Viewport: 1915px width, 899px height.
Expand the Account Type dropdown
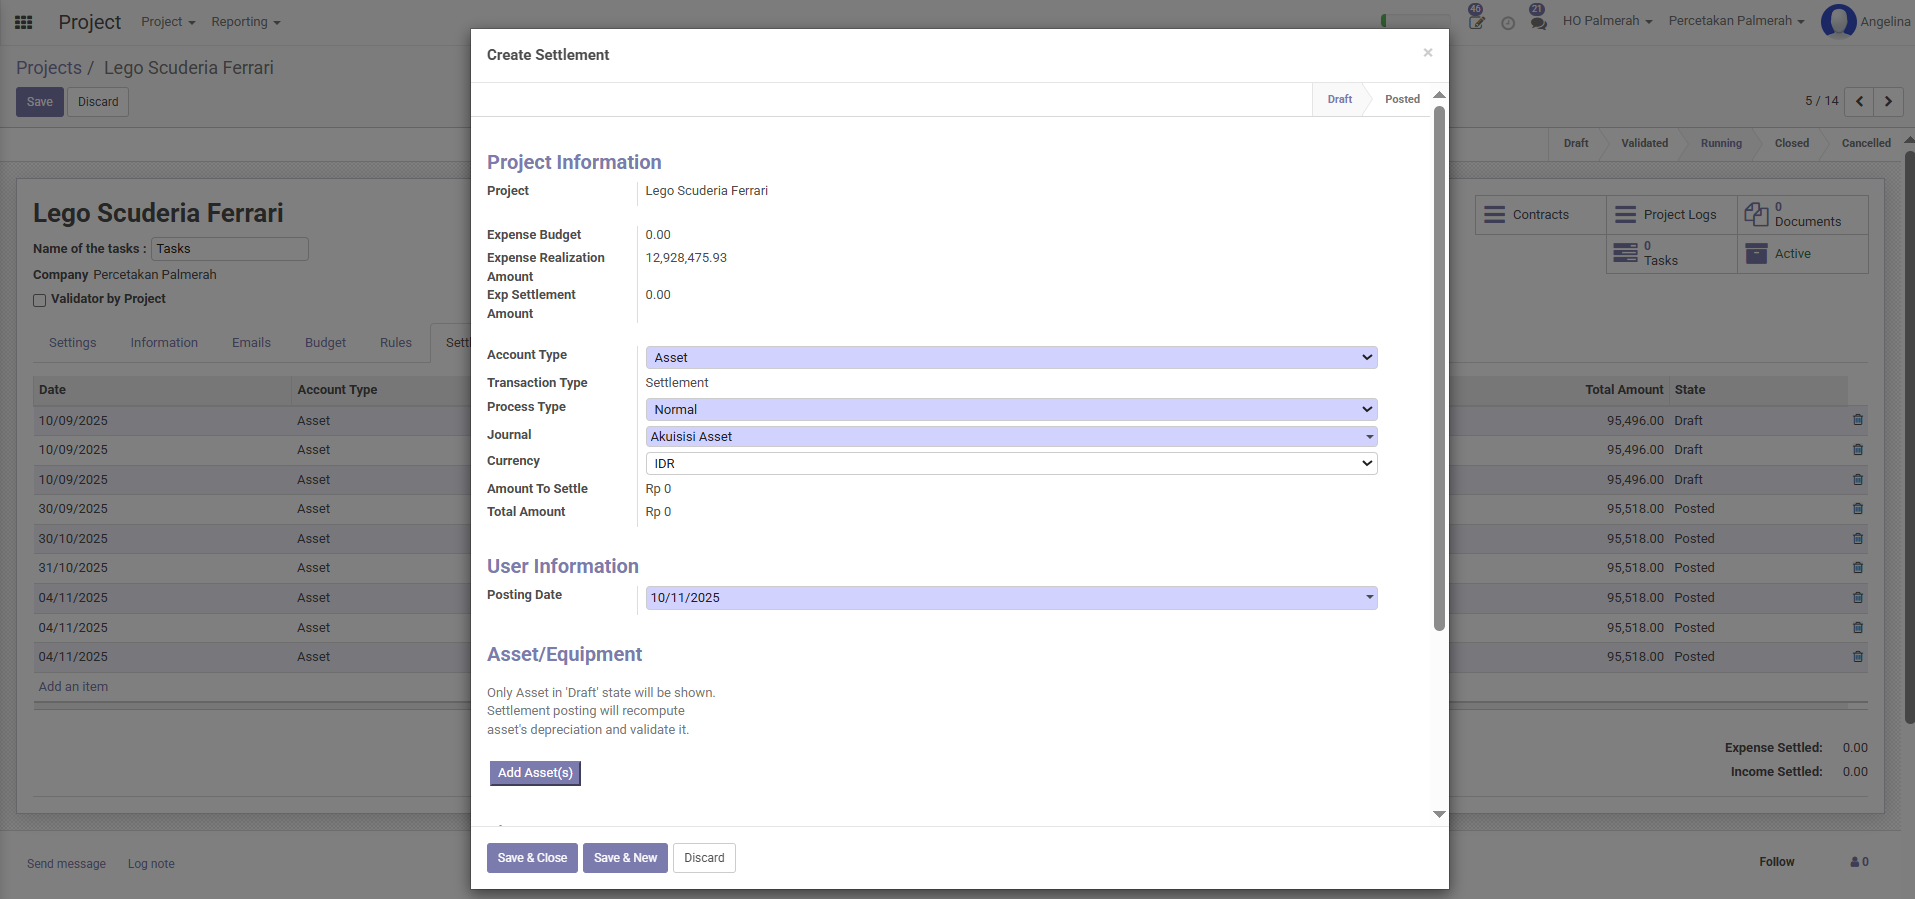click(x=1011, y=358)
